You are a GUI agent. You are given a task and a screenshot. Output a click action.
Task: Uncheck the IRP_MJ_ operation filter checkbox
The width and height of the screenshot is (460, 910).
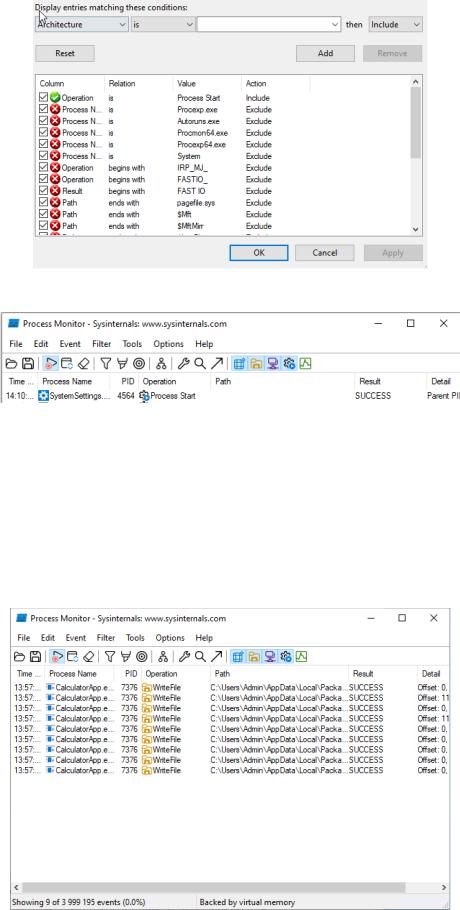point(44,168)
